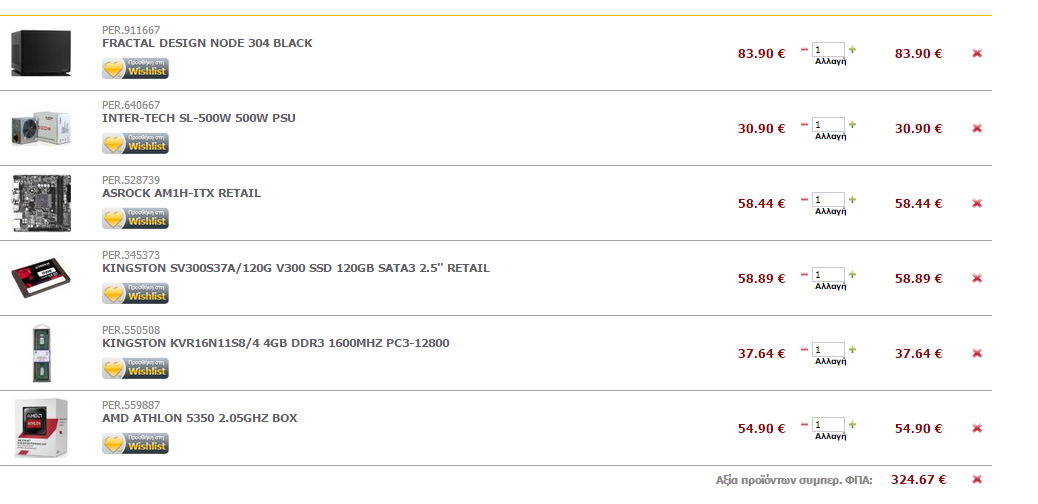
Task: Click the quantity field for Kingston SSD
Action: tap(828, 274)
